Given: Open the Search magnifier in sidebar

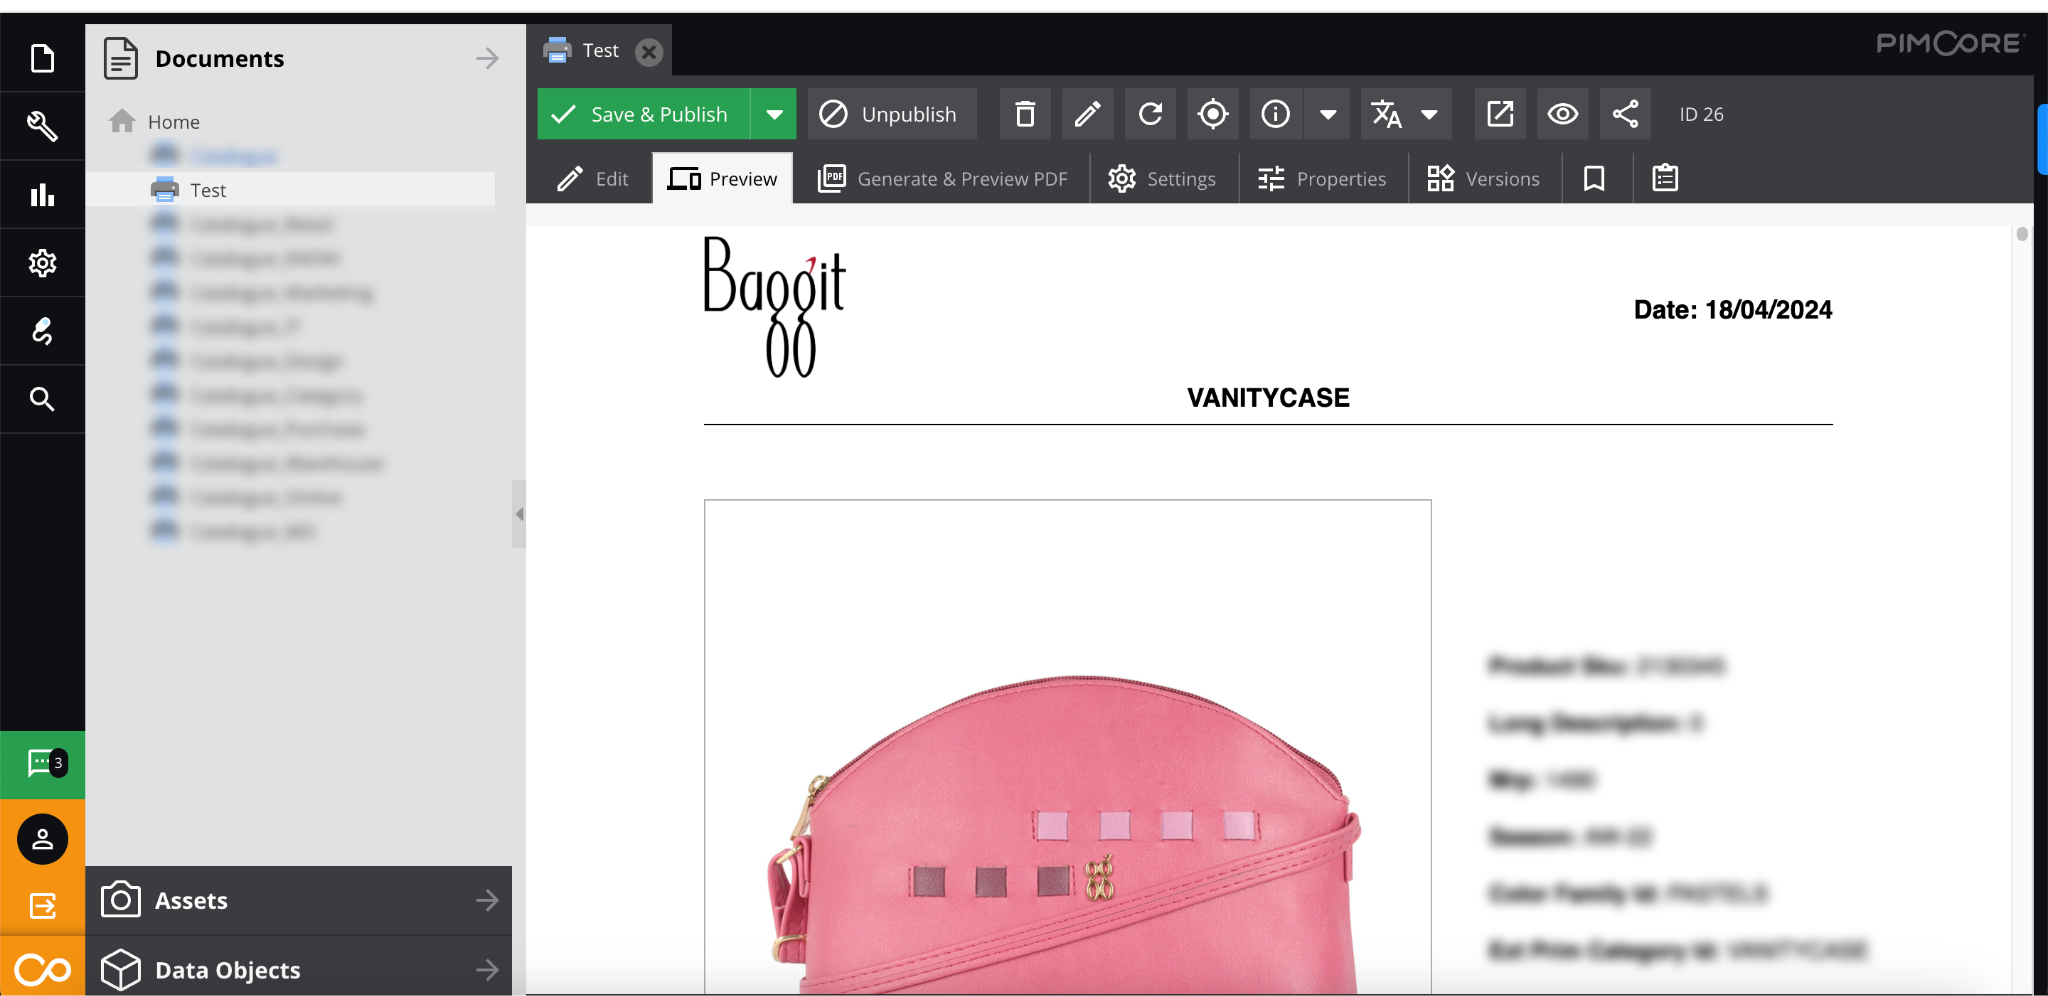Looking at the screenshot, I should (x=42, y=399).
